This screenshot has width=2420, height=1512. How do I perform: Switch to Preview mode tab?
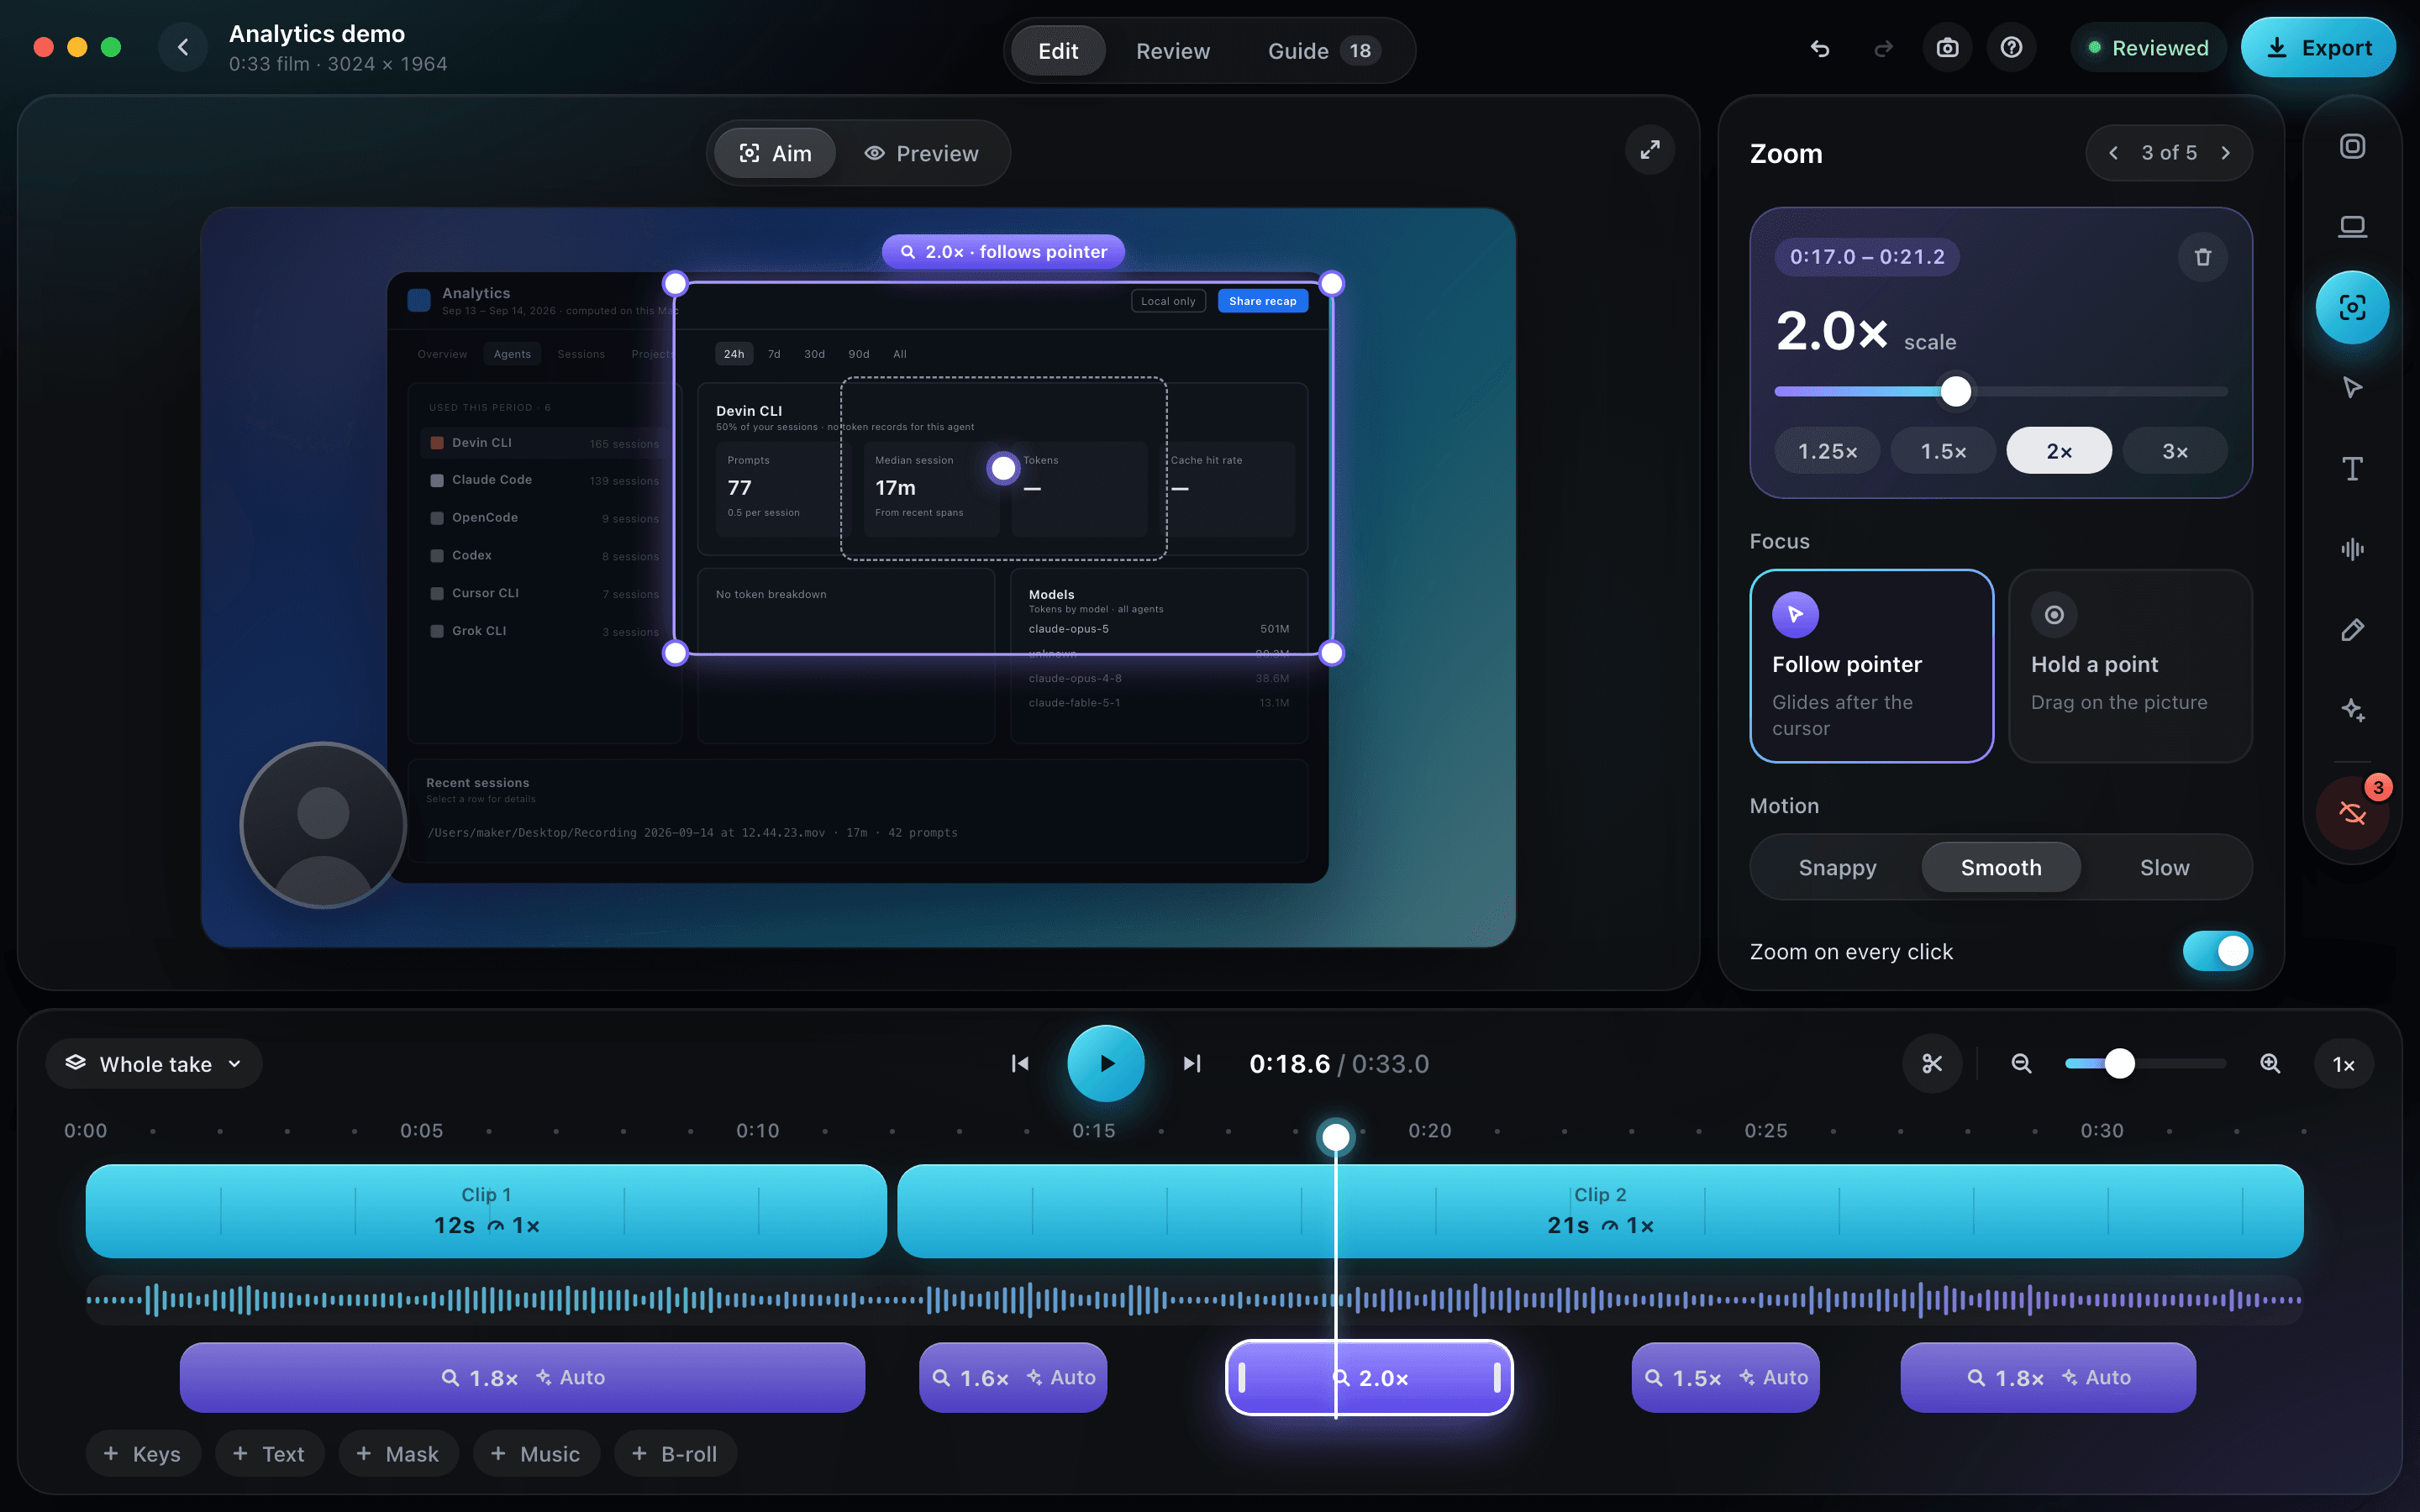tap(921, 153)
